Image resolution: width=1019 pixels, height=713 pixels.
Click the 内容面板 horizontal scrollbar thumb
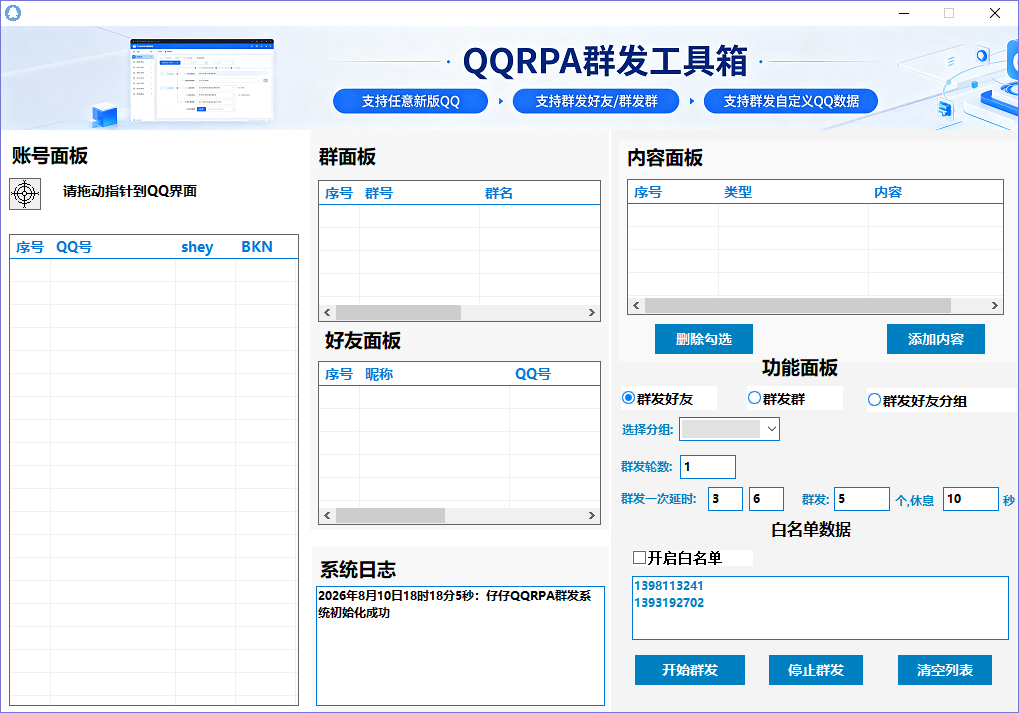click(798, 305)
